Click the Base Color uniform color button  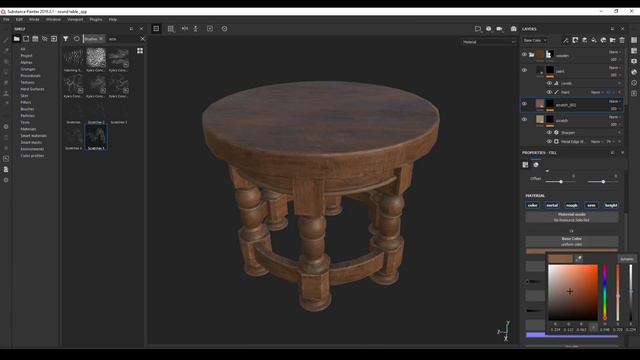572,241
